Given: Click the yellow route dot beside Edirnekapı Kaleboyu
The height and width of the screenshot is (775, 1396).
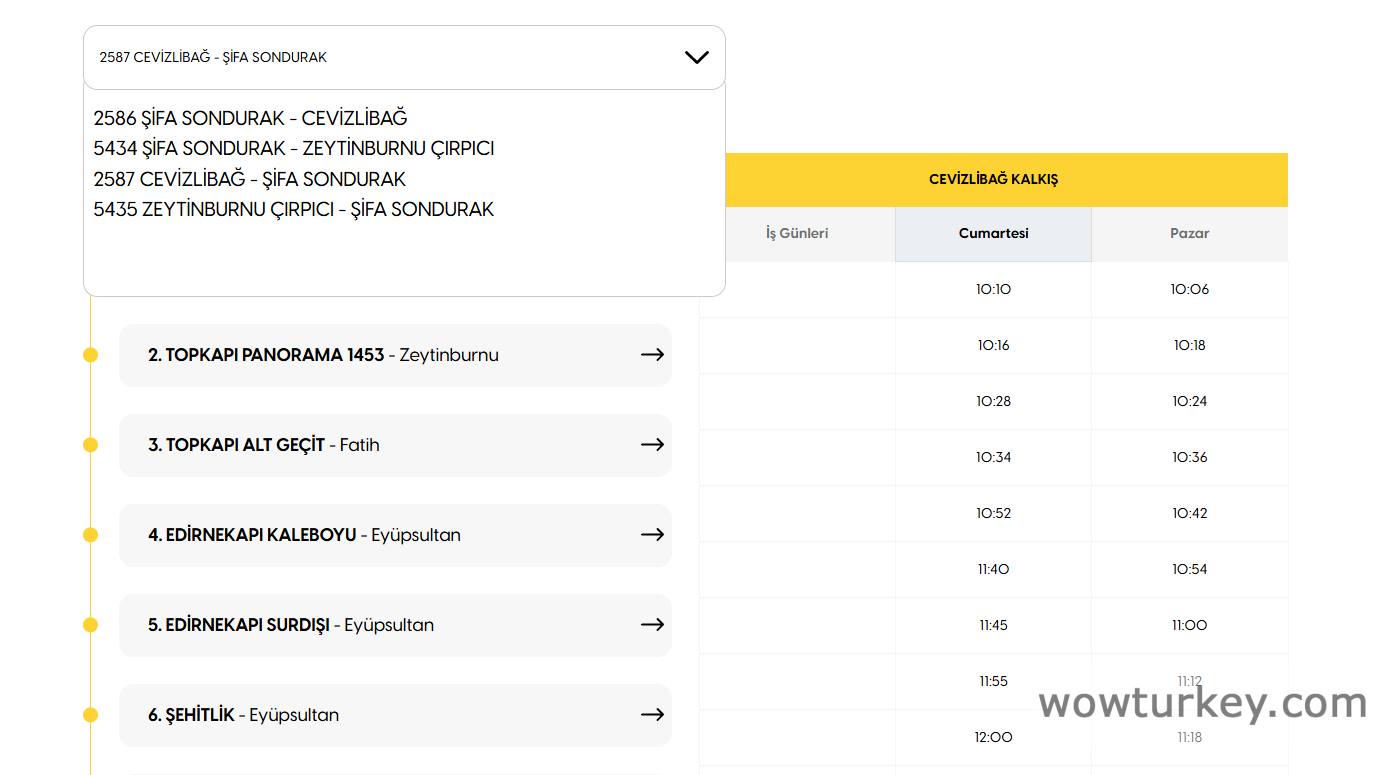Looking at the screenshot, I should tap(91, 535).
